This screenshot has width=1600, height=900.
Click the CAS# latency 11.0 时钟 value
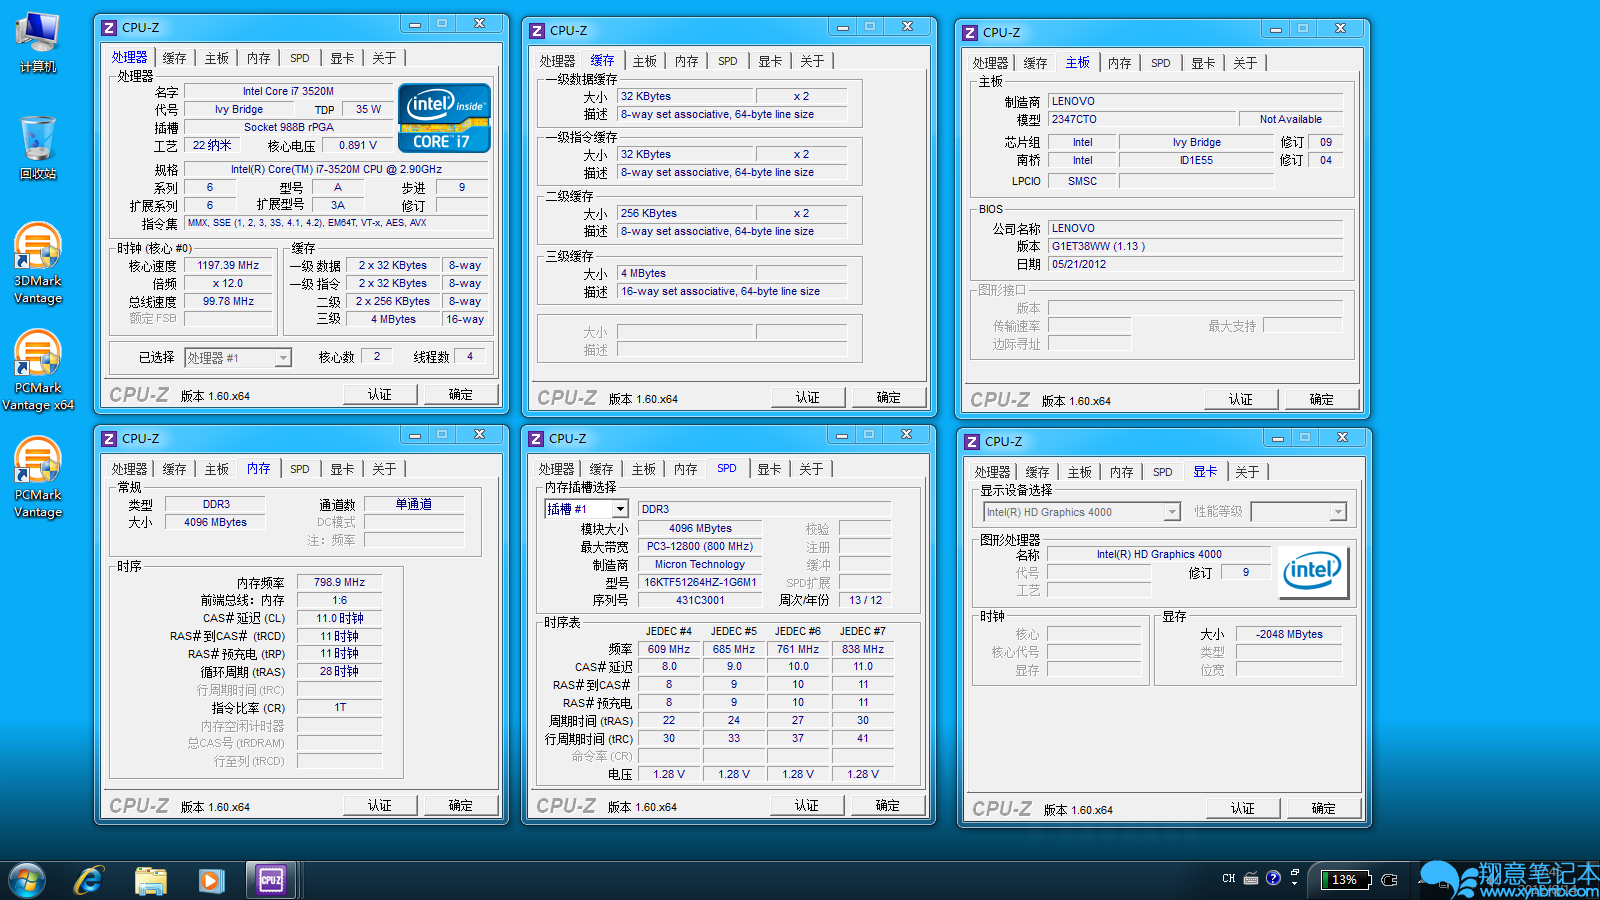(340, 618)
